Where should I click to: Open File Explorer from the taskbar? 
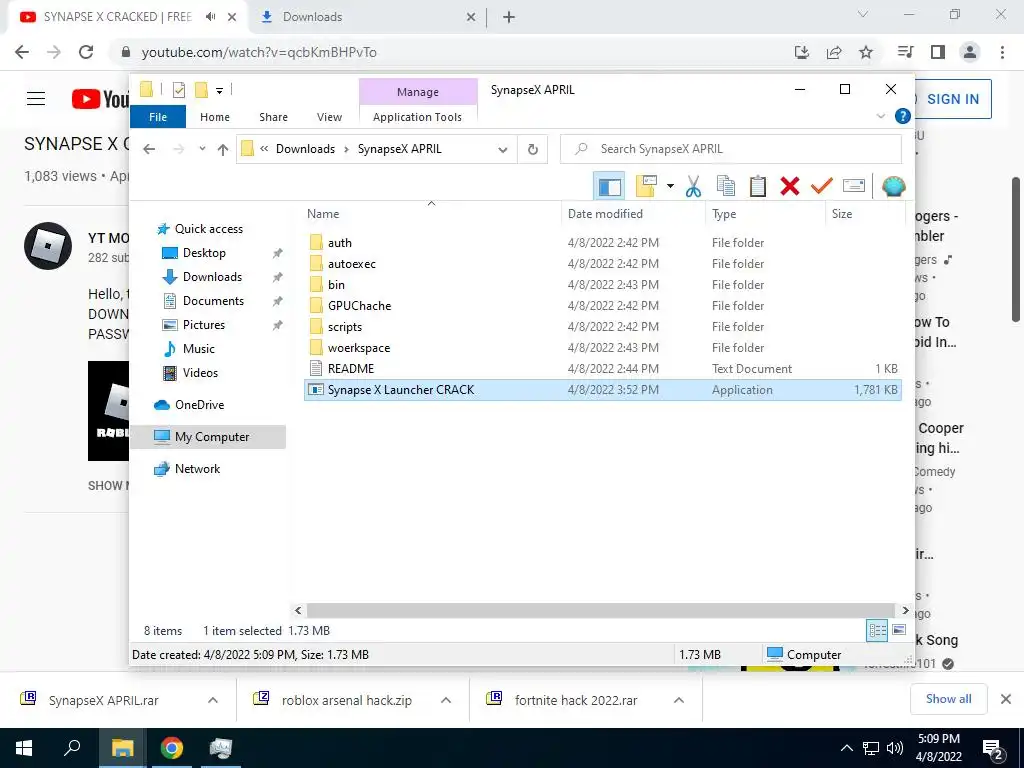point(122,748)
